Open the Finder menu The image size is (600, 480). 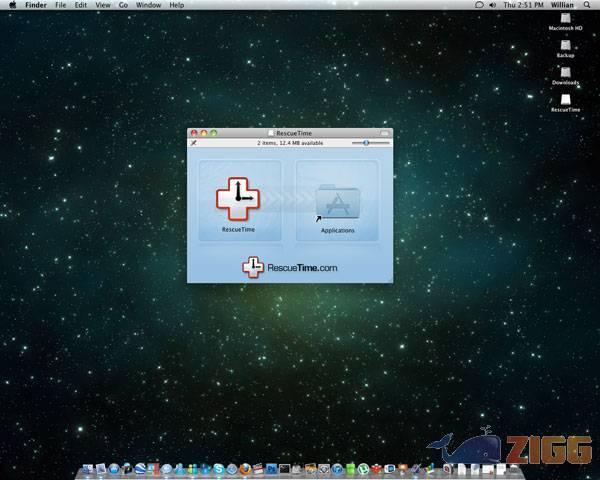tap(36, 5)
